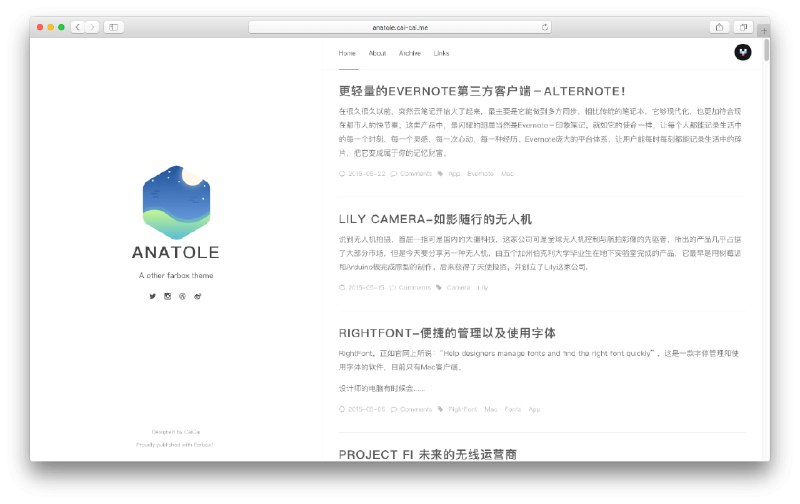
Task: Open the RIGHTFONT article title
Action: [446, 333]
